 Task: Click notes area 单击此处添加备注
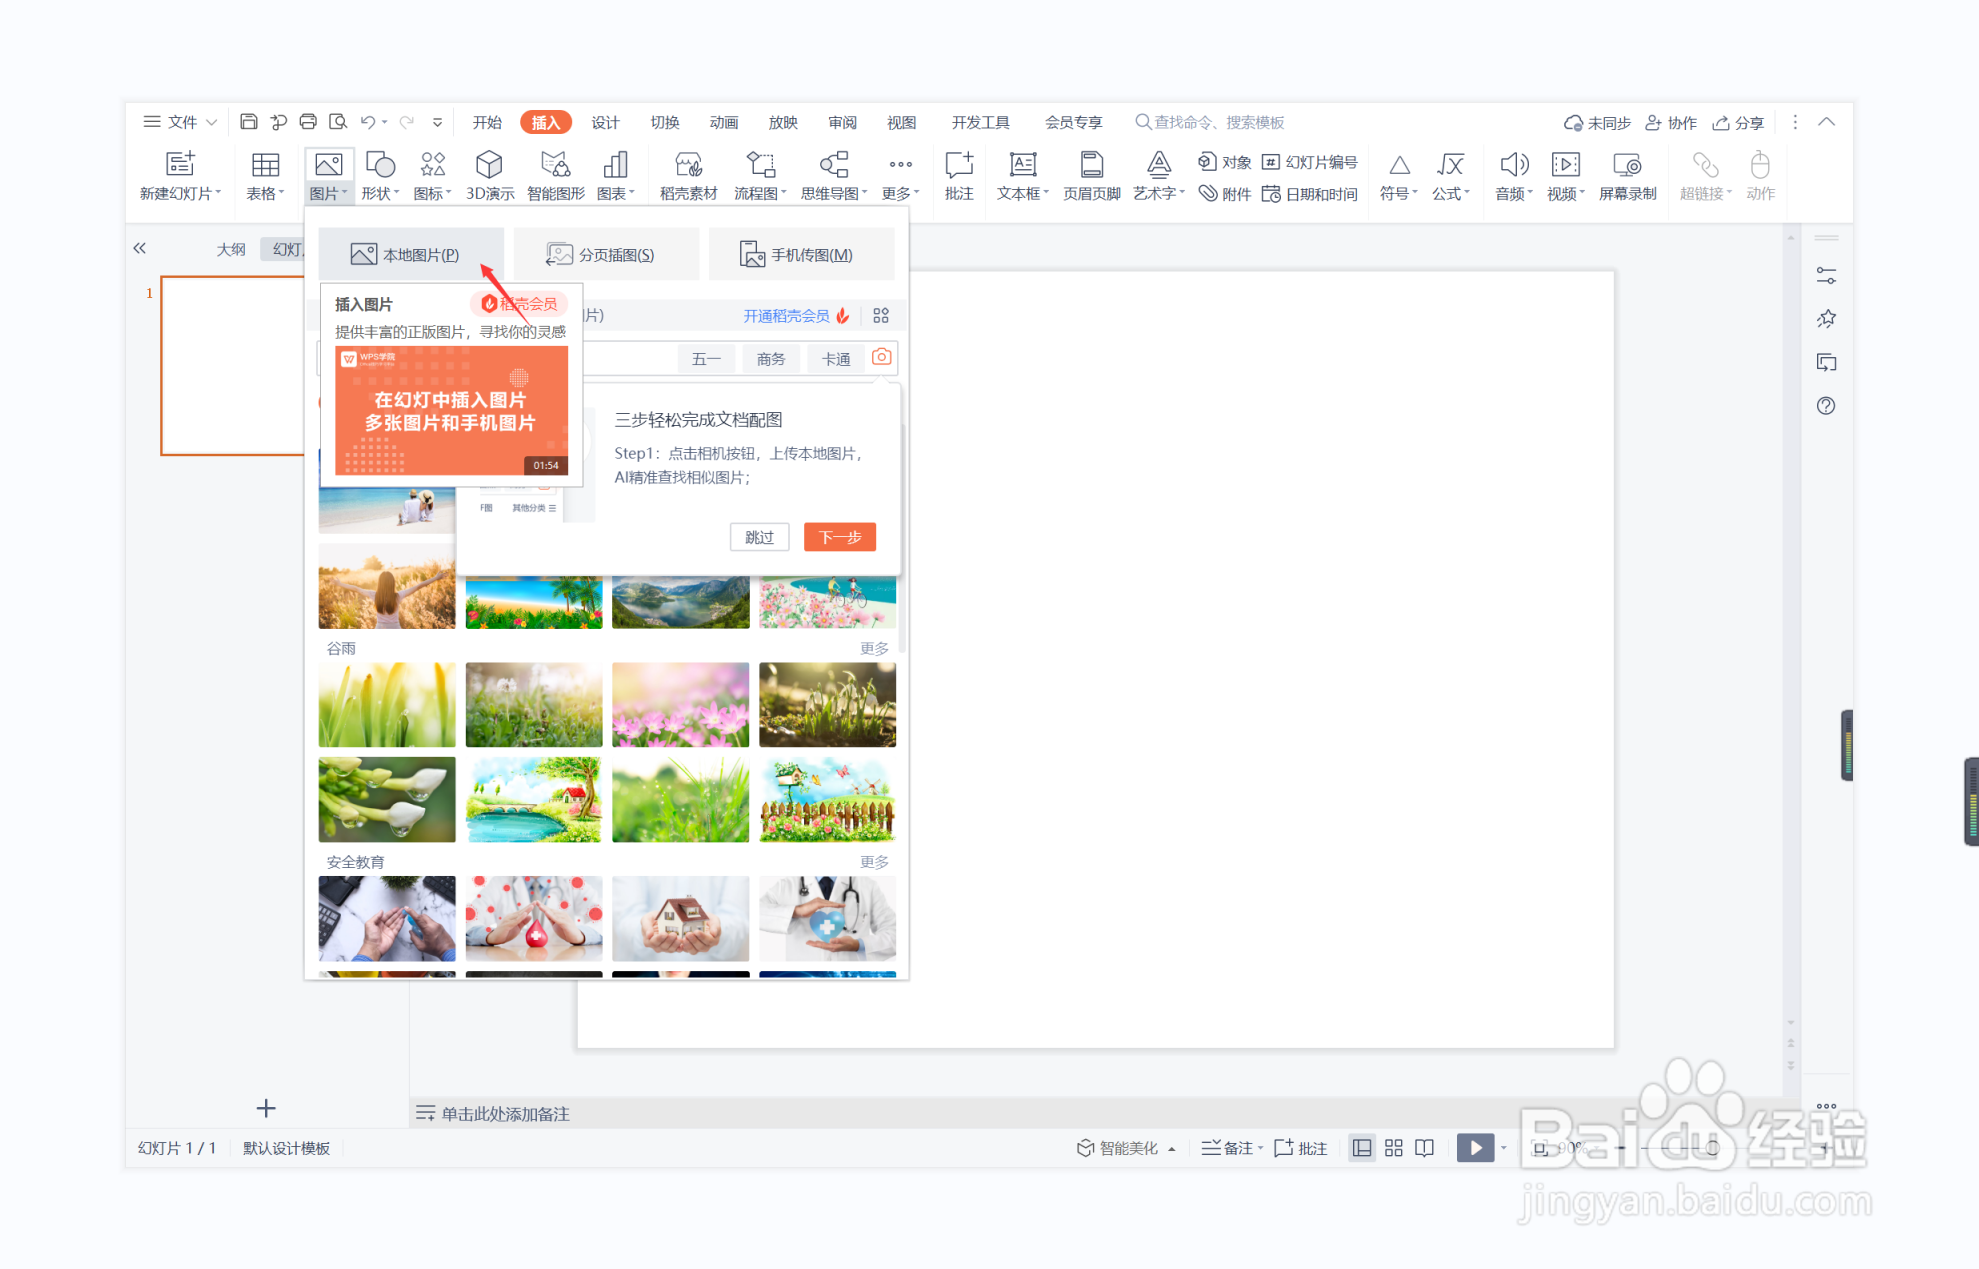(505, 1113)
